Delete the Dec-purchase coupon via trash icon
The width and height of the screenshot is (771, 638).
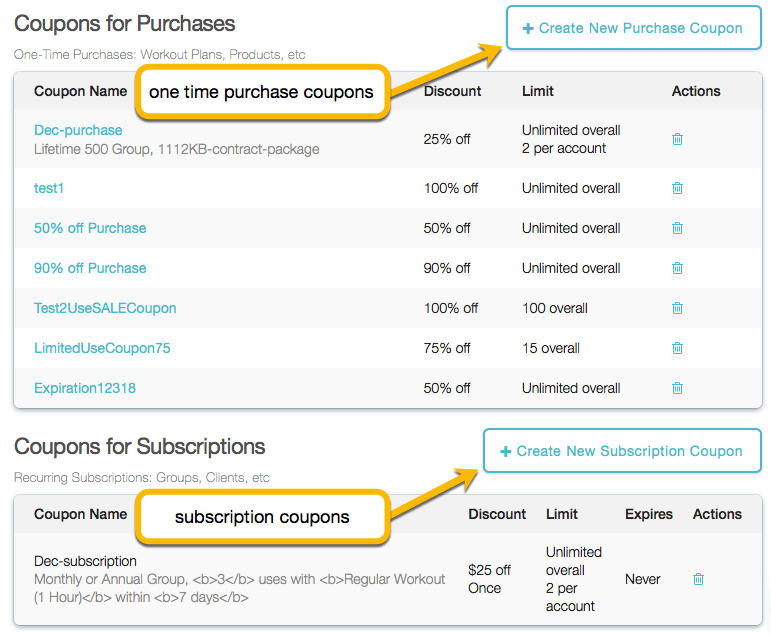click(x=677, y=139)
